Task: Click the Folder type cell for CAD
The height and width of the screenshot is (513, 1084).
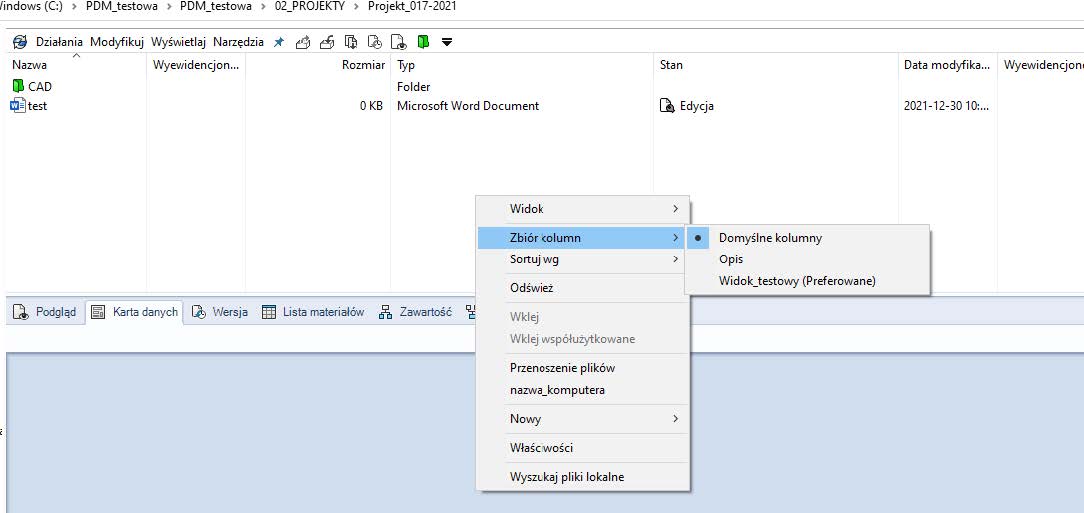Action: pyautogui.click(x=413, y=86)
